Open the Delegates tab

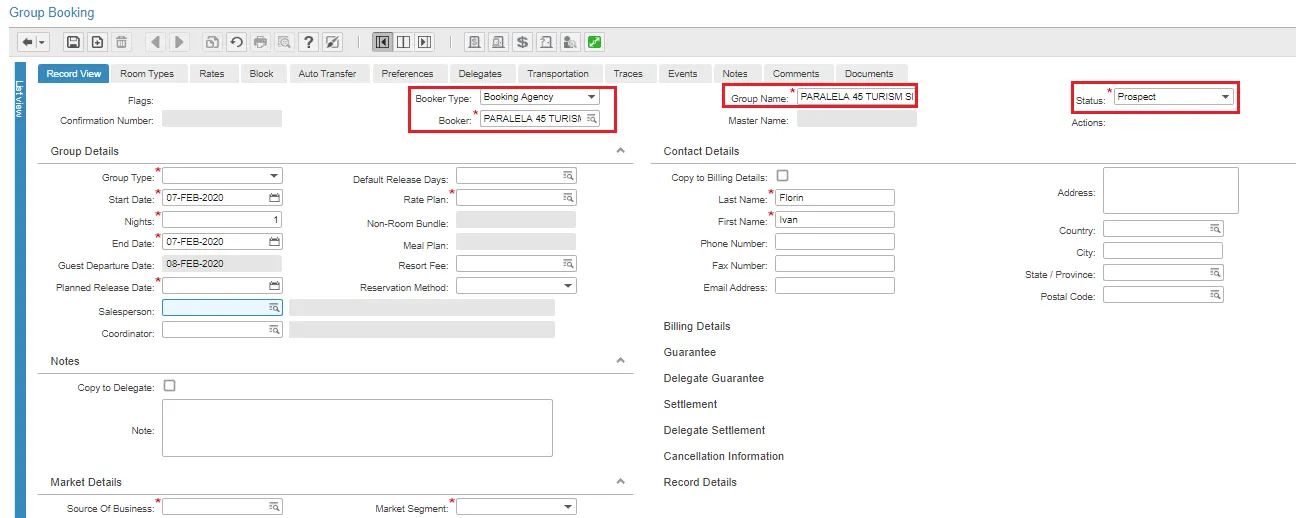(481, 74)
